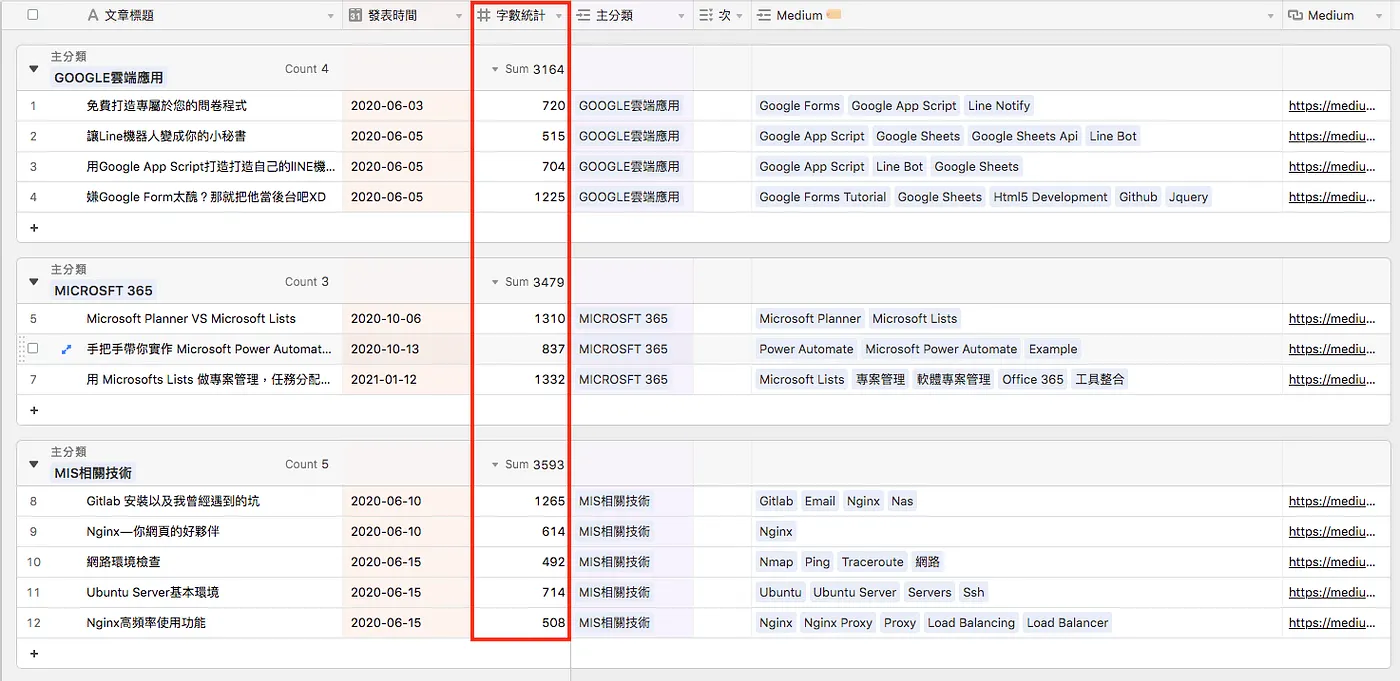Click the multi-select icon beside 次 header
The image size is (1400, 681).
(706, 15)
